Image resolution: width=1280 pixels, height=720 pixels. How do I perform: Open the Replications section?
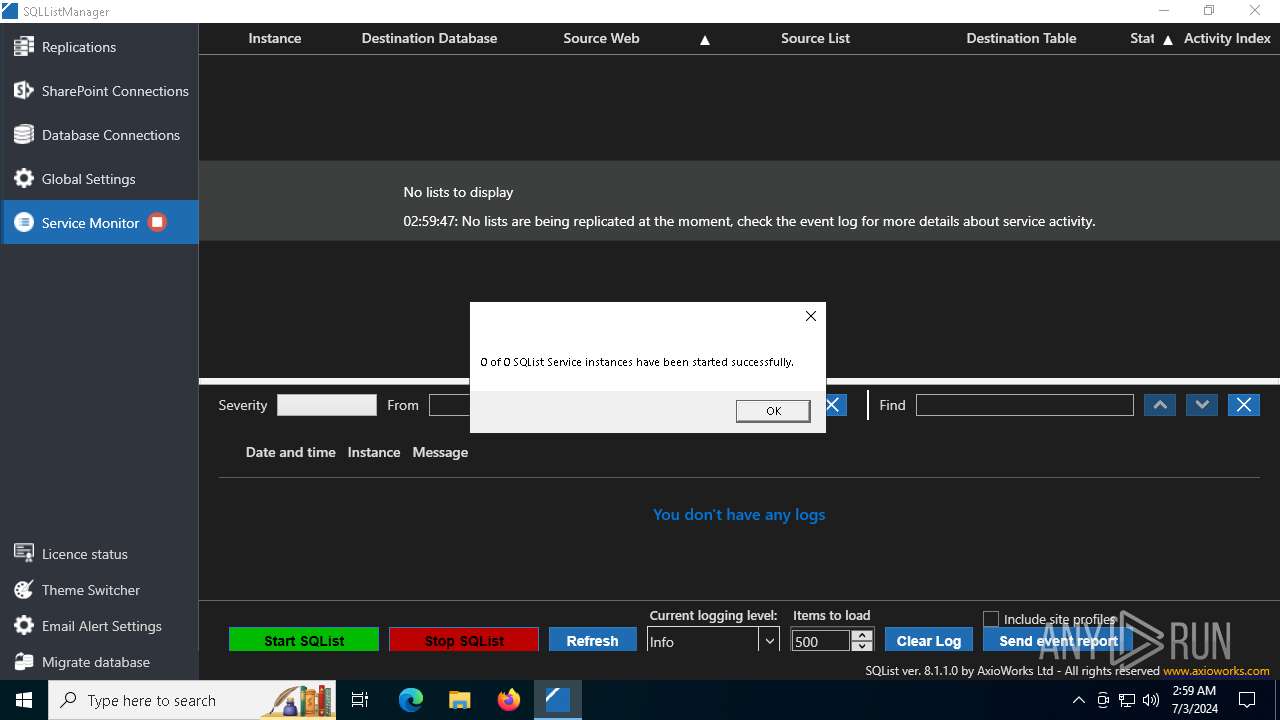point(100,47)
